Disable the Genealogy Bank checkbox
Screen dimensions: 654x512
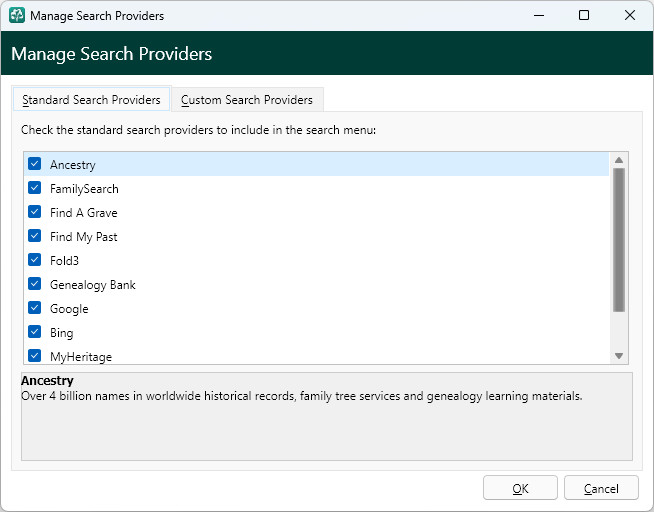click(x=35, y=284)
